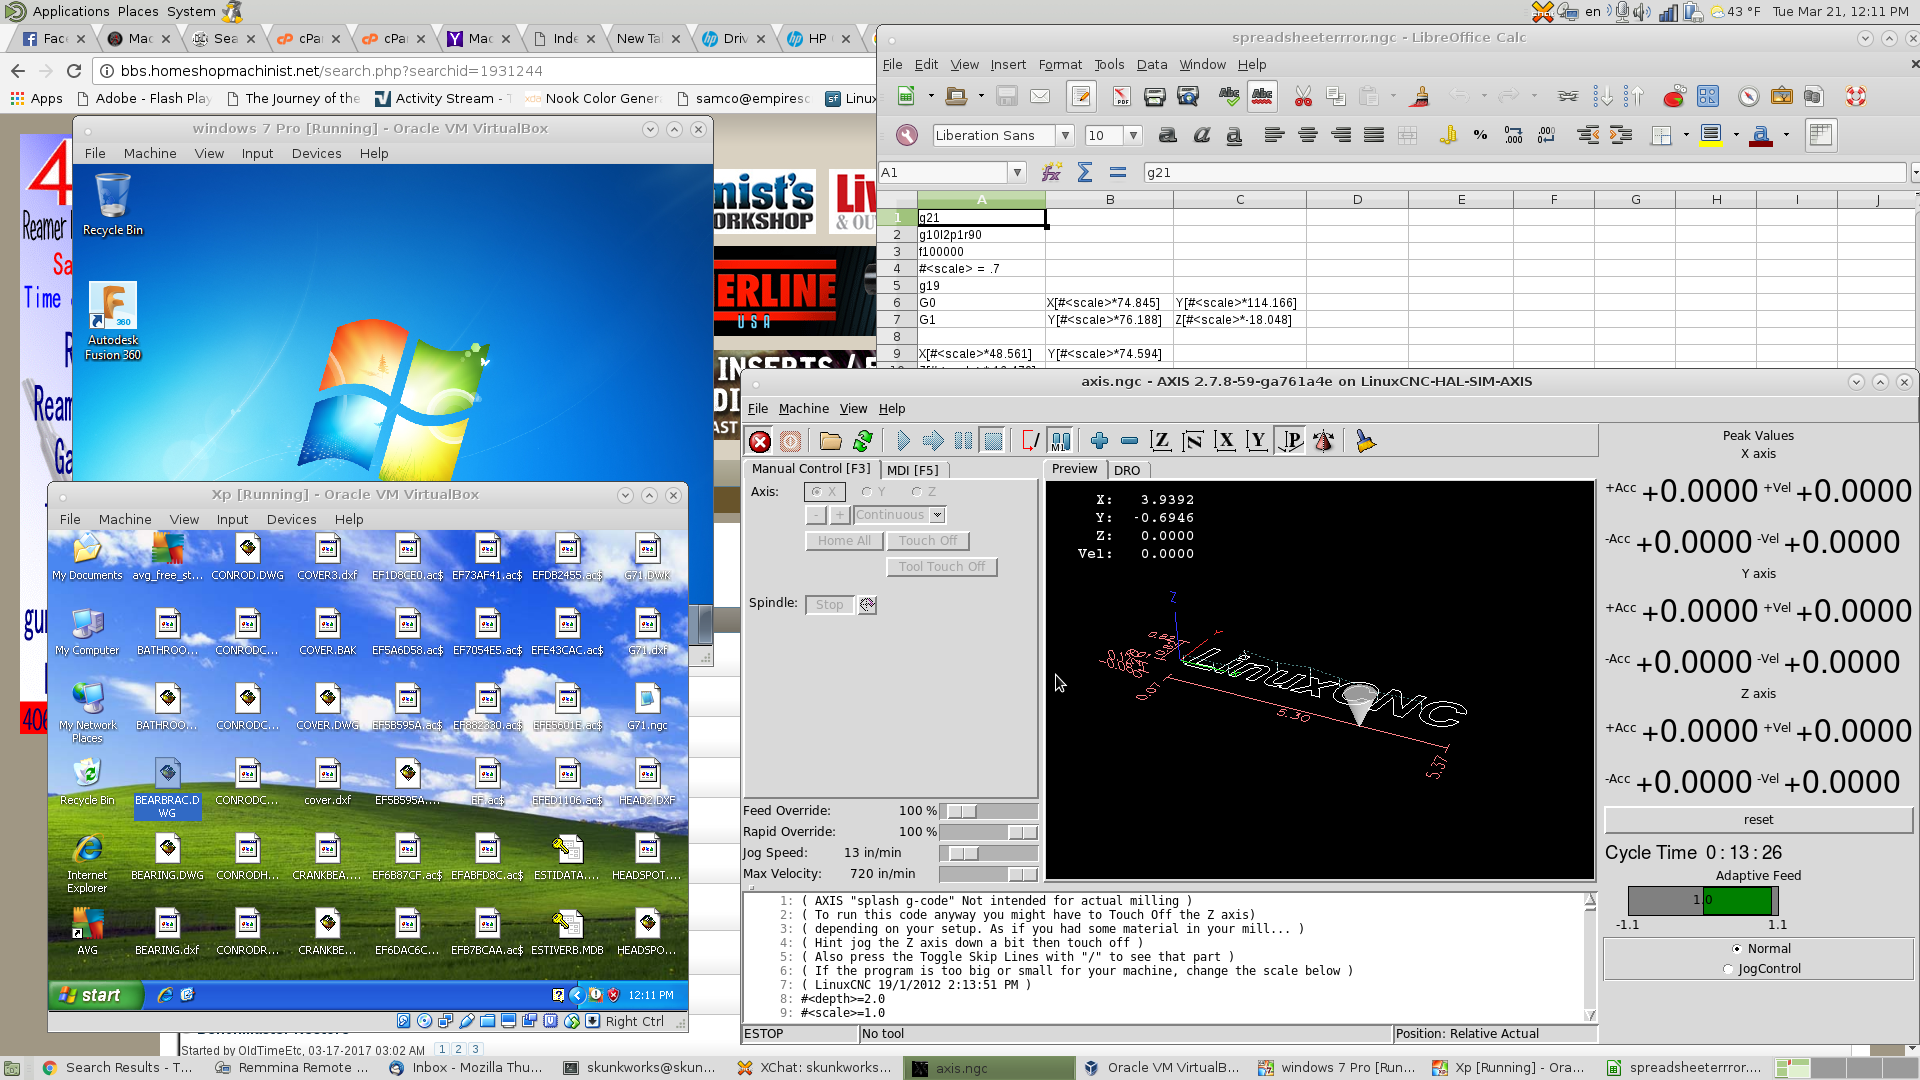Click Home All button in AXIS
Viewport: 1920px width, 1080px height.
(844, 541)
